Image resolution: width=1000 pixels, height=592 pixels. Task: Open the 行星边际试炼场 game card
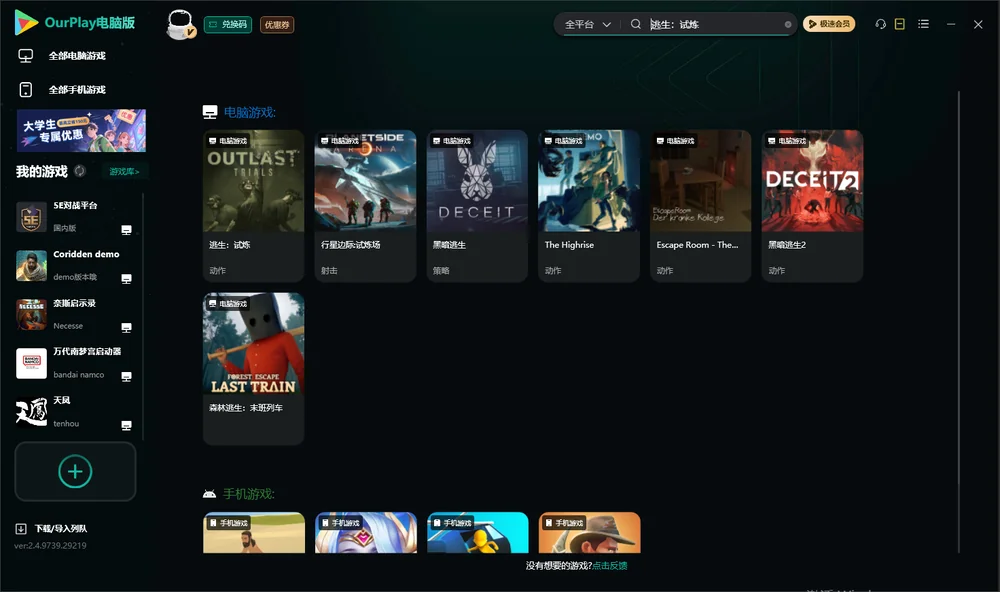[x=365, y=205]
